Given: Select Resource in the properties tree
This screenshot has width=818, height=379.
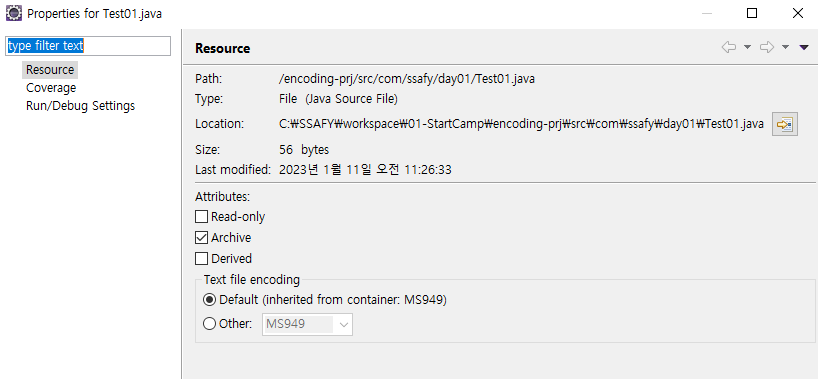Looking at the screenshot, I should [50, 69].
